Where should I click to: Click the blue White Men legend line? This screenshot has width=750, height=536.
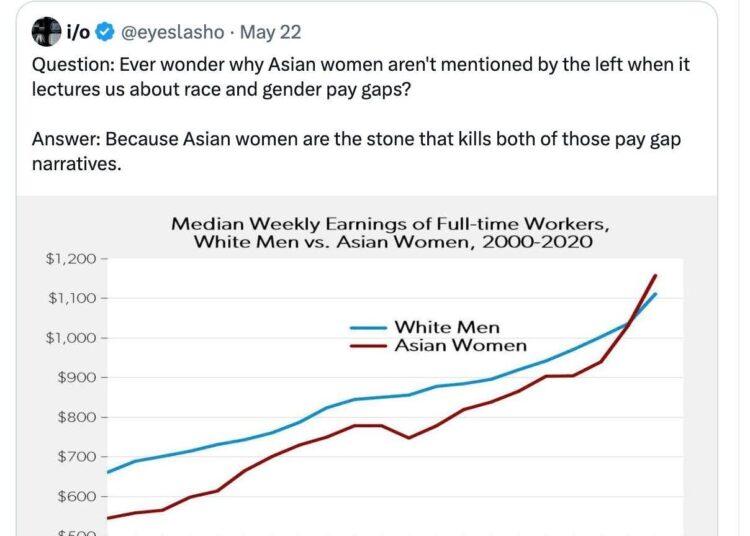coord(368,328)
